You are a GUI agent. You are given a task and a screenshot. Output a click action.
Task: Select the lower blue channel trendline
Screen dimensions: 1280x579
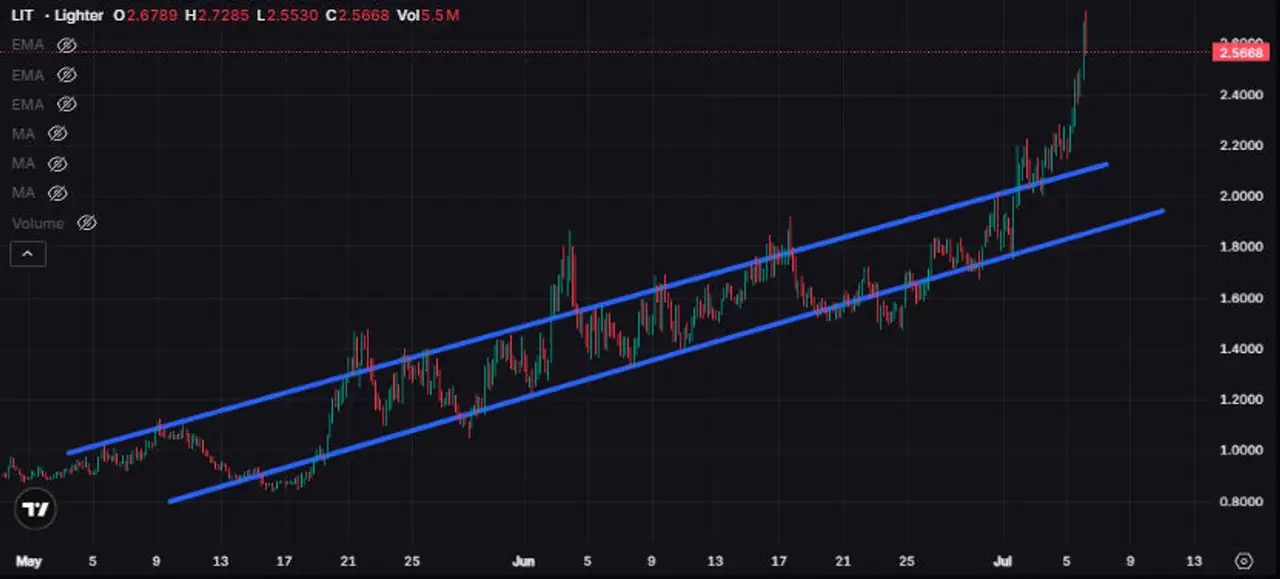pyautogui.click(x=666, y=355)
